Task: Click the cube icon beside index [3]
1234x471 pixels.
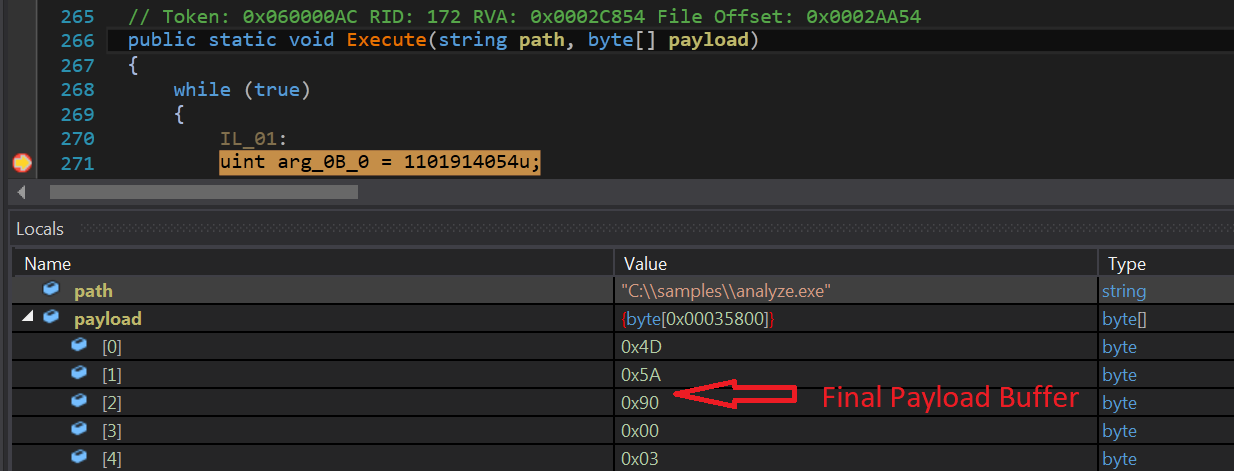Action: coord(79,430)
